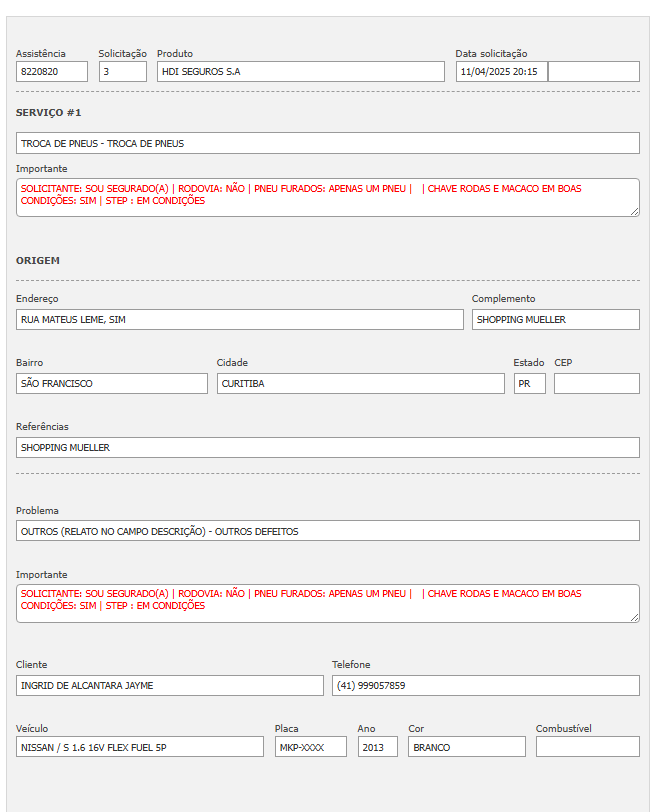The height and width of the screenshot is (812, 651).
Task: Focus the Data solicitação date field
Action: pos(501,72)
